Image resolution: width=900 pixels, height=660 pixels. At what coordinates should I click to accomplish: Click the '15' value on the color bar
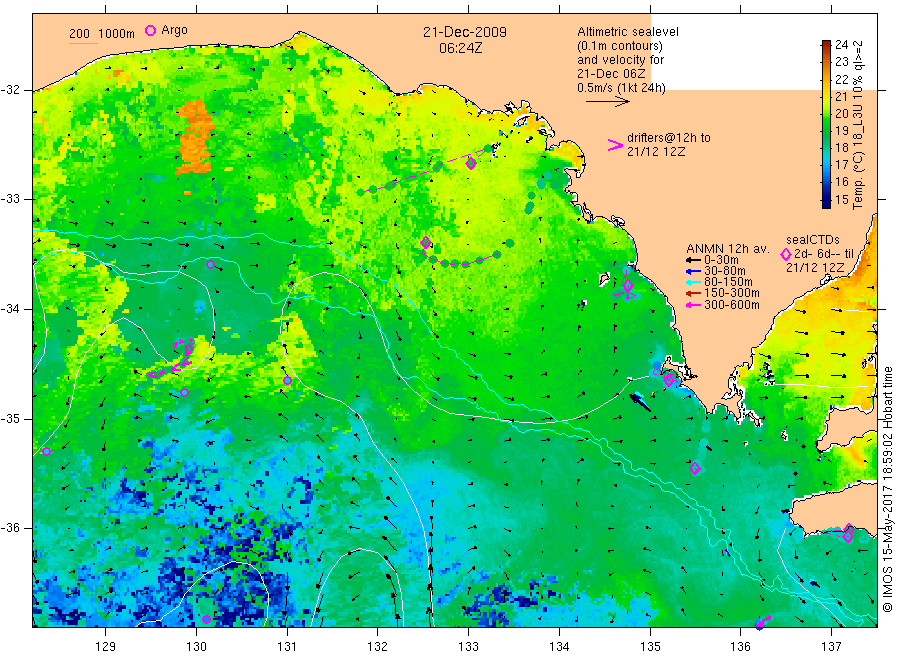click(x=841, y=200)
